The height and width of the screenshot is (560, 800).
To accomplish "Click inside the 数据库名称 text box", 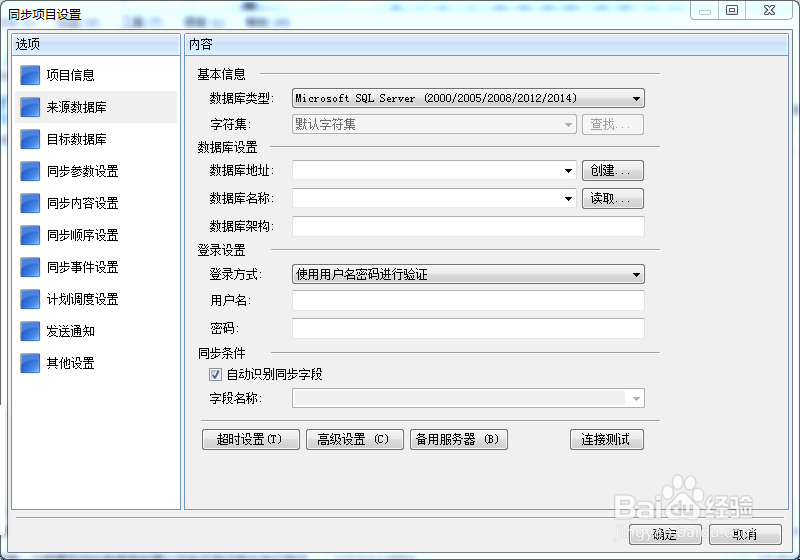I will pos(427,198).
